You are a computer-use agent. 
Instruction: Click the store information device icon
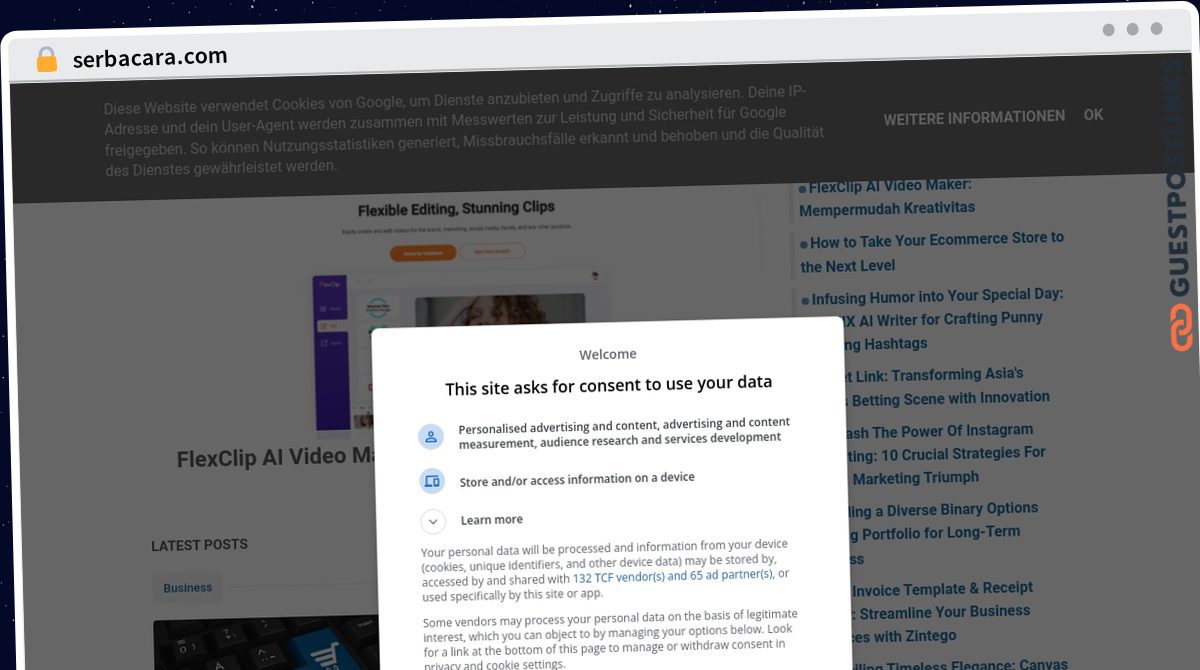coord(432,481)
